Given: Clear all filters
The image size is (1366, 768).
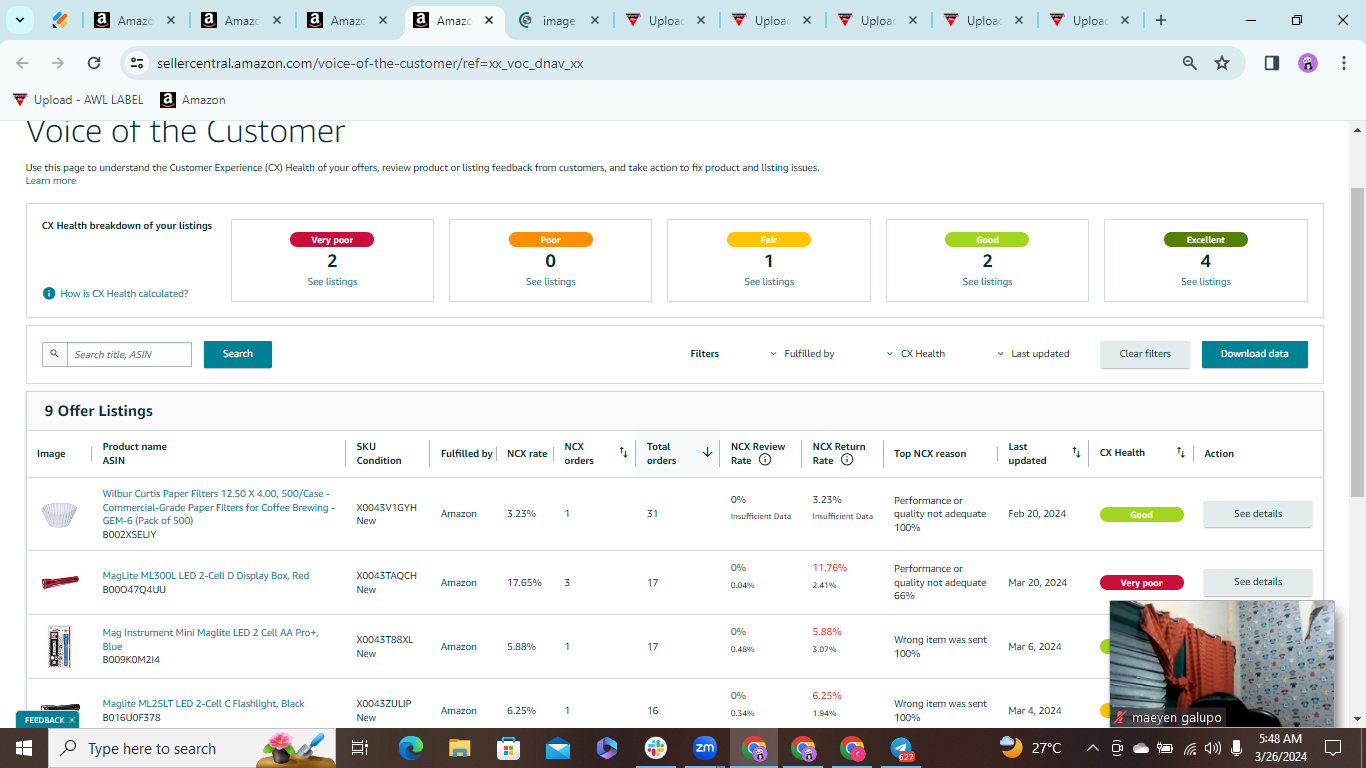Looking at the screenshot, I should tap(1145, 354).
